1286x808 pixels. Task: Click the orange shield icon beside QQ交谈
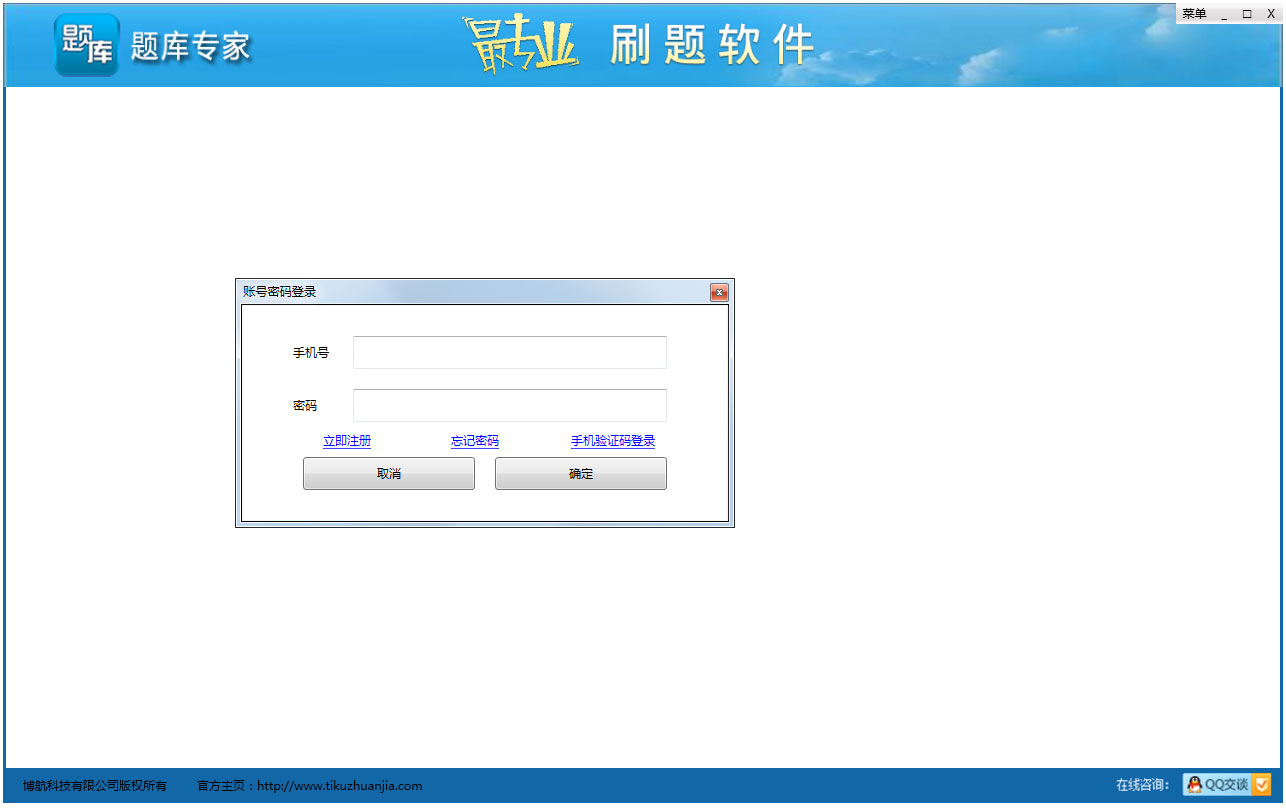[1262, 785]
